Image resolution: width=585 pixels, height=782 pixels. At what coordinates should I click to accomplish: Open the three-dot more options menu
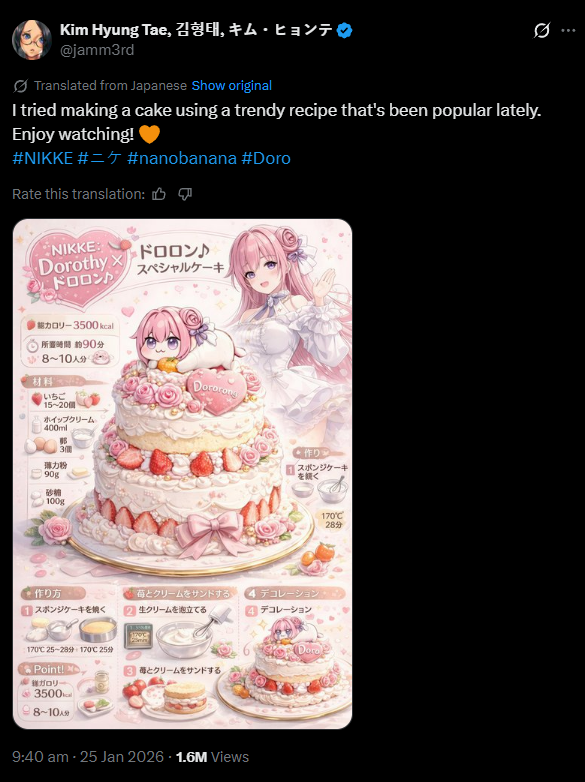(568, 30)
